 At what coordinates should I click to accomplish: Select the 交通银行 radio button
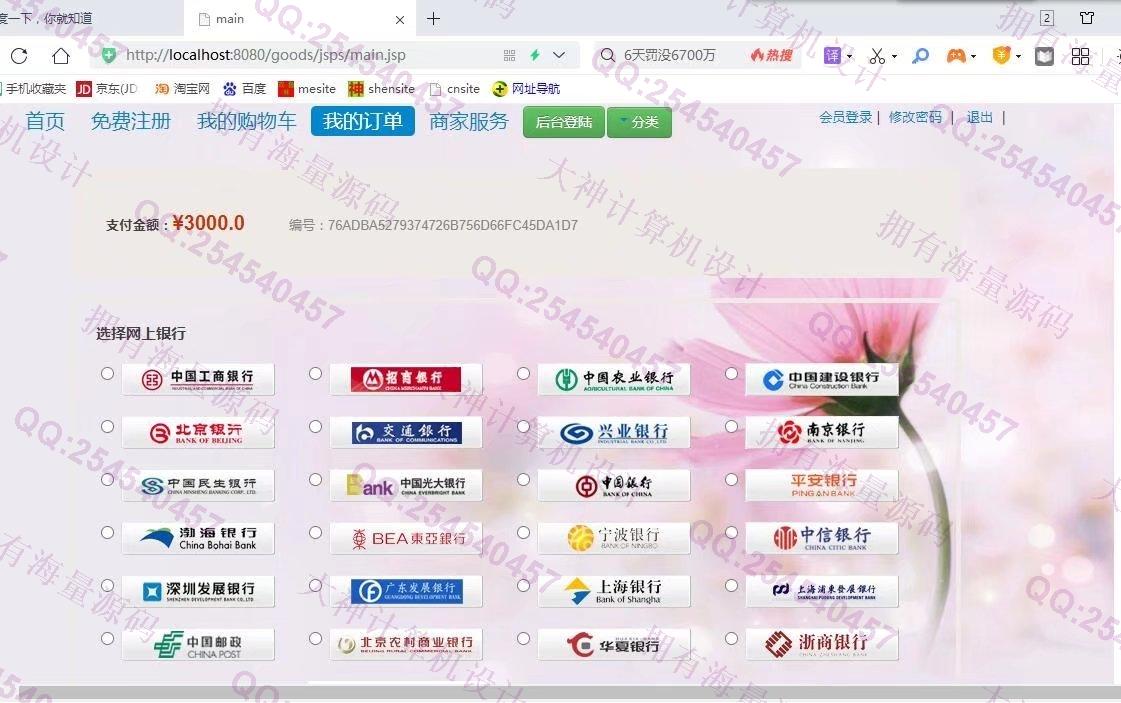315,426
